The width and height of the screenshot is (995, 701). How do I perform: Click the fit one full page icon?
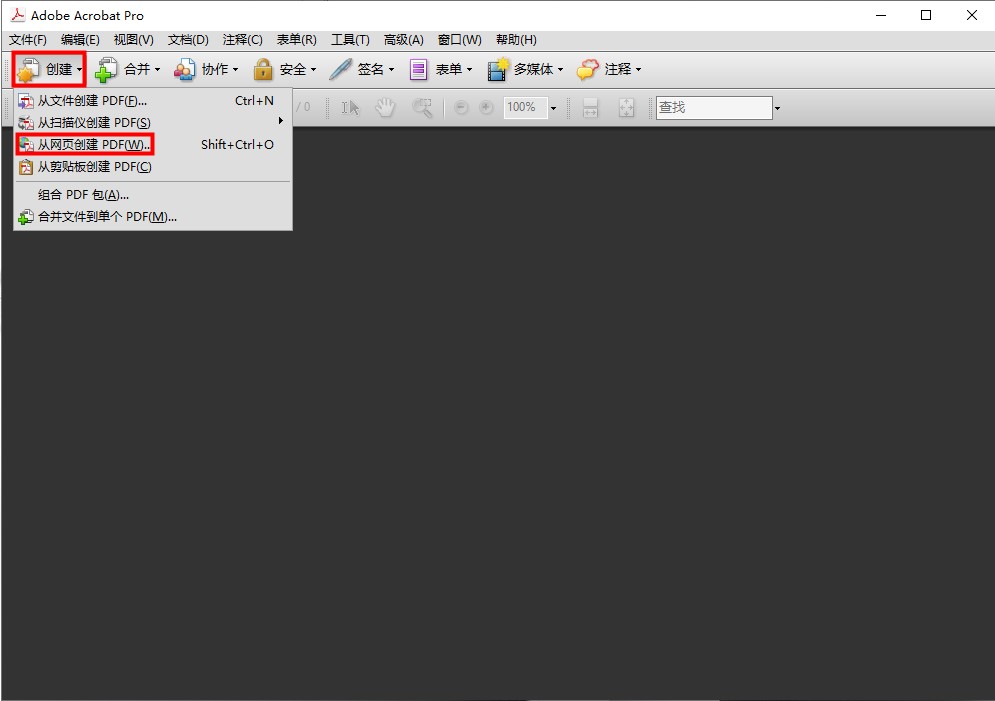point(626,108)
